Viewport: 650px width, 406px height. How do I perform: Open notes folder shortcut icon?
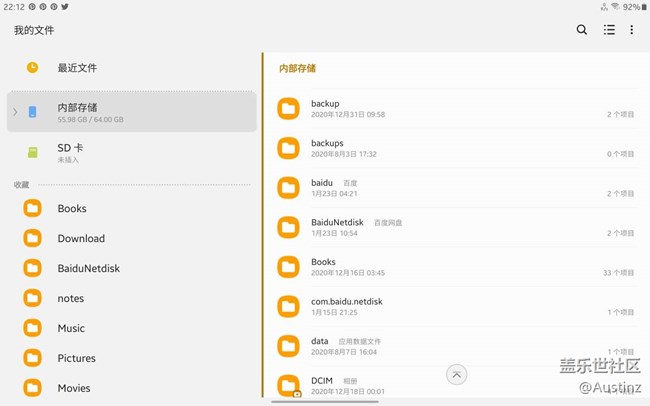click(x=33, y=298)
